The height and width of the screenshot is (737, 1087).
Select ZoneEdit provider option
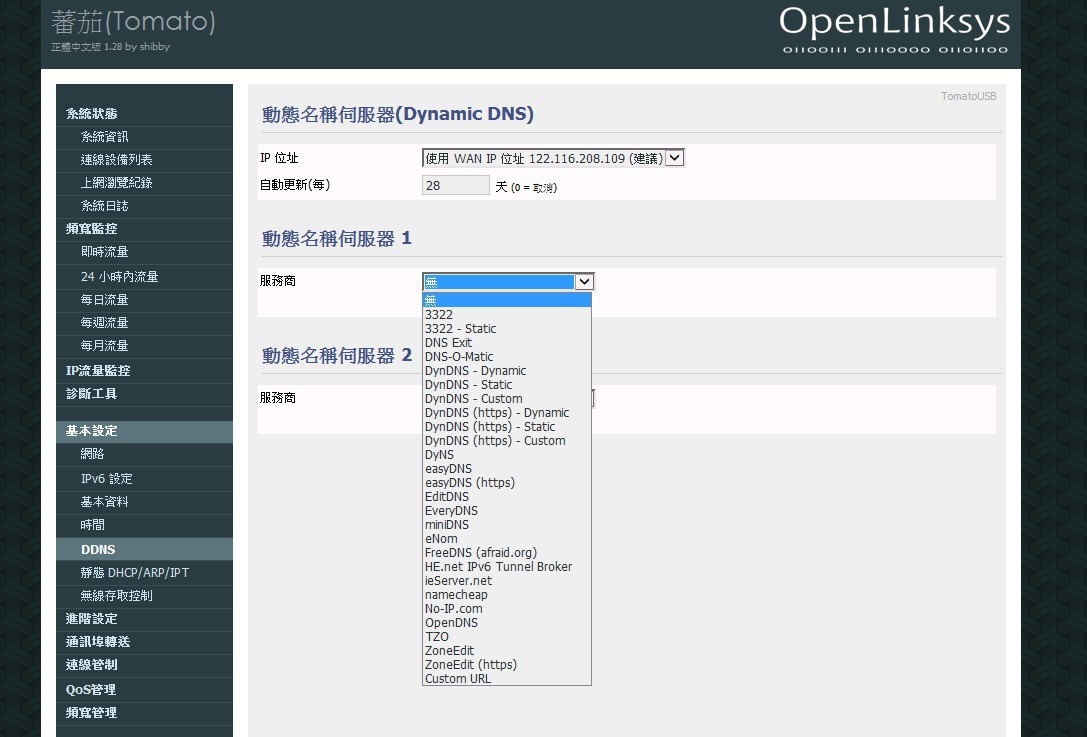point(507,651)
